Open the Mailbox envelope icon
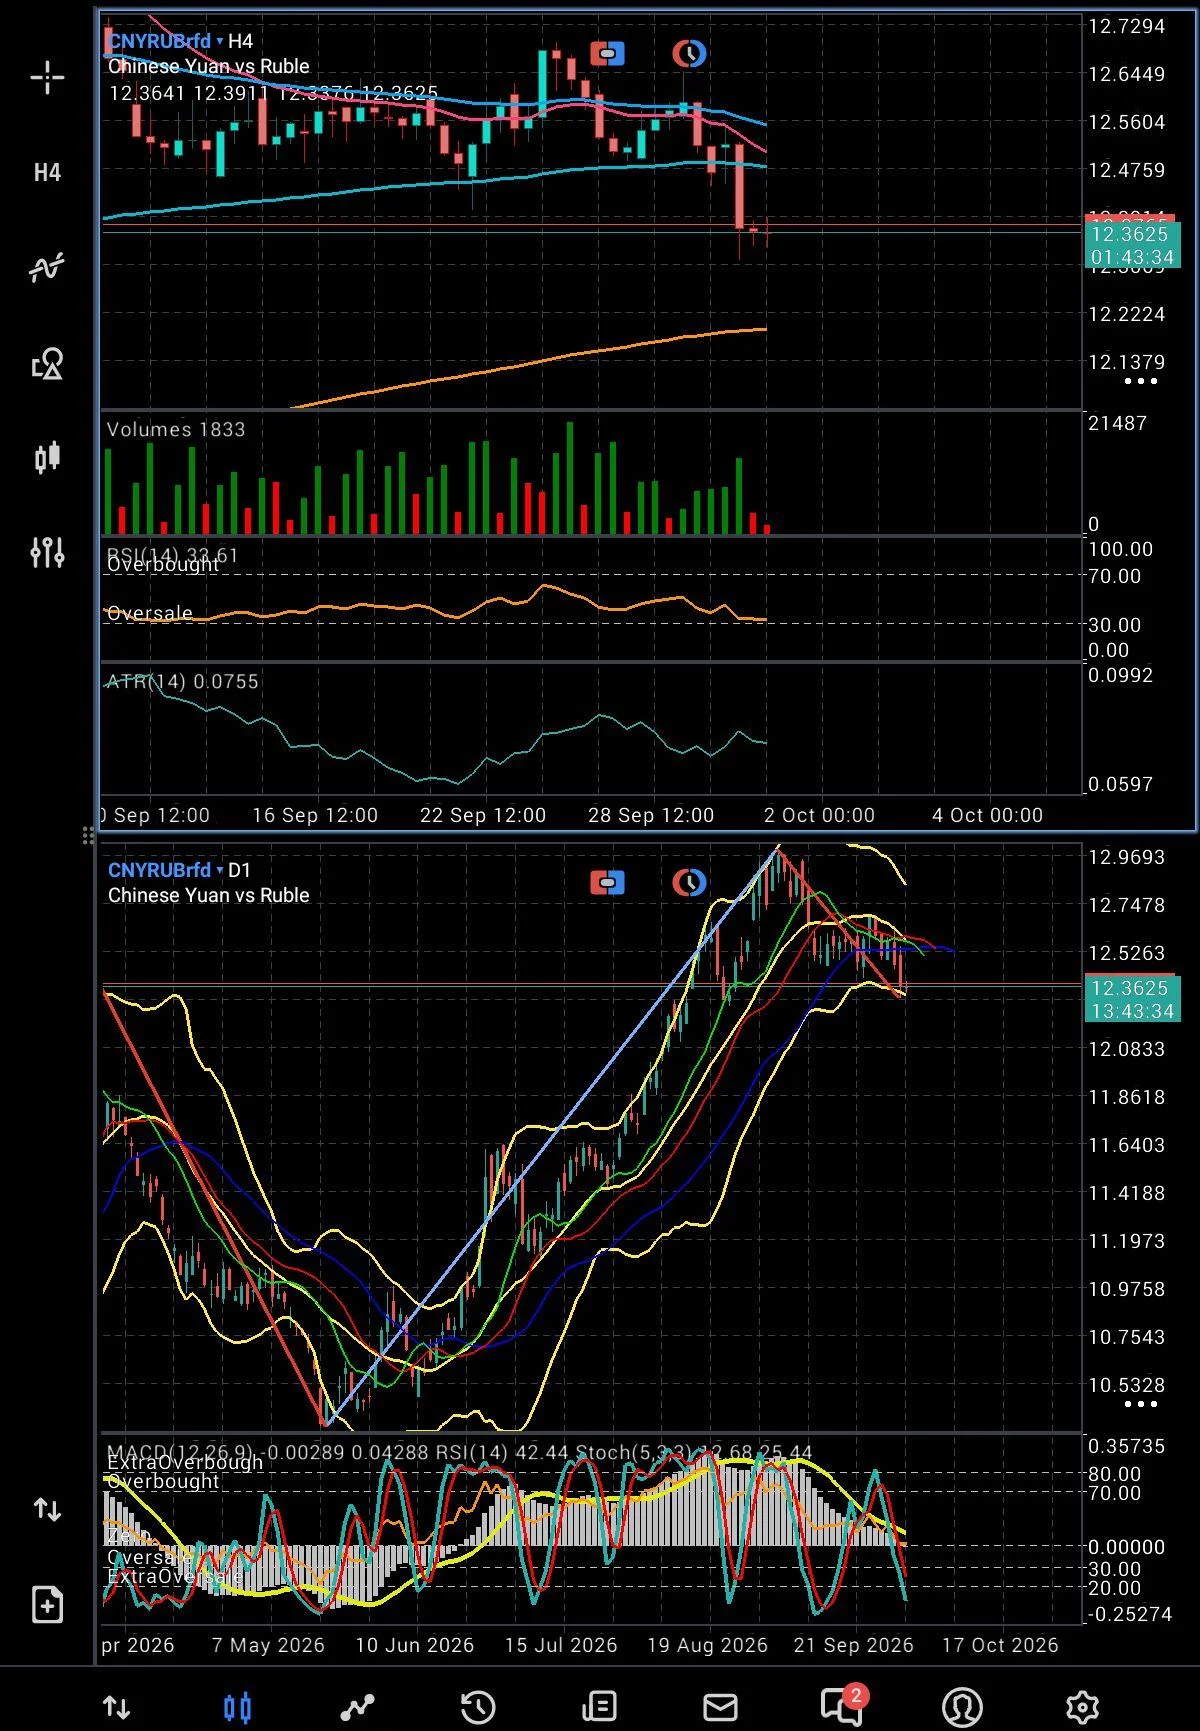 click(720, 1707)
